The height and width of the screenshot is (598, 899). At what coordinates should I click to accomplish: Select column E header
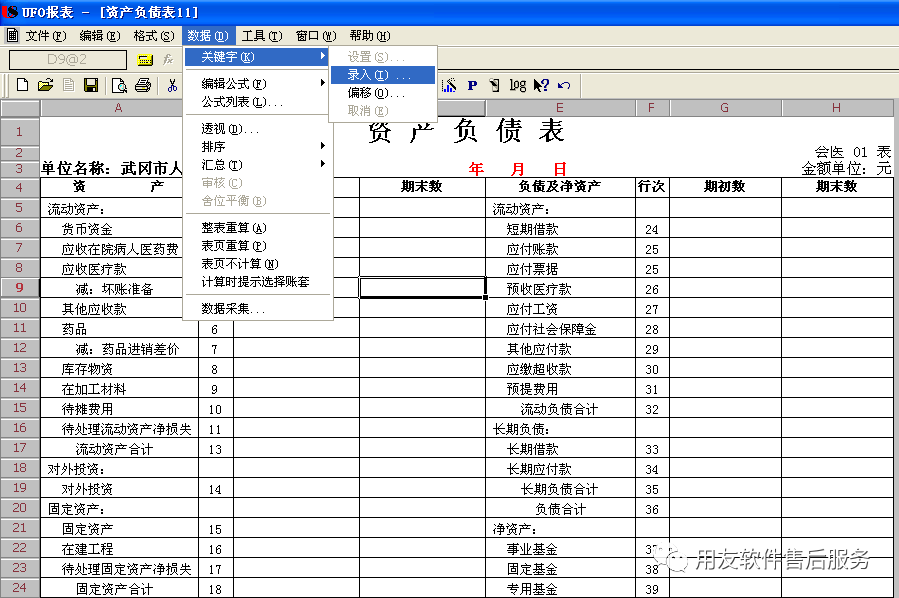point(560,107)
